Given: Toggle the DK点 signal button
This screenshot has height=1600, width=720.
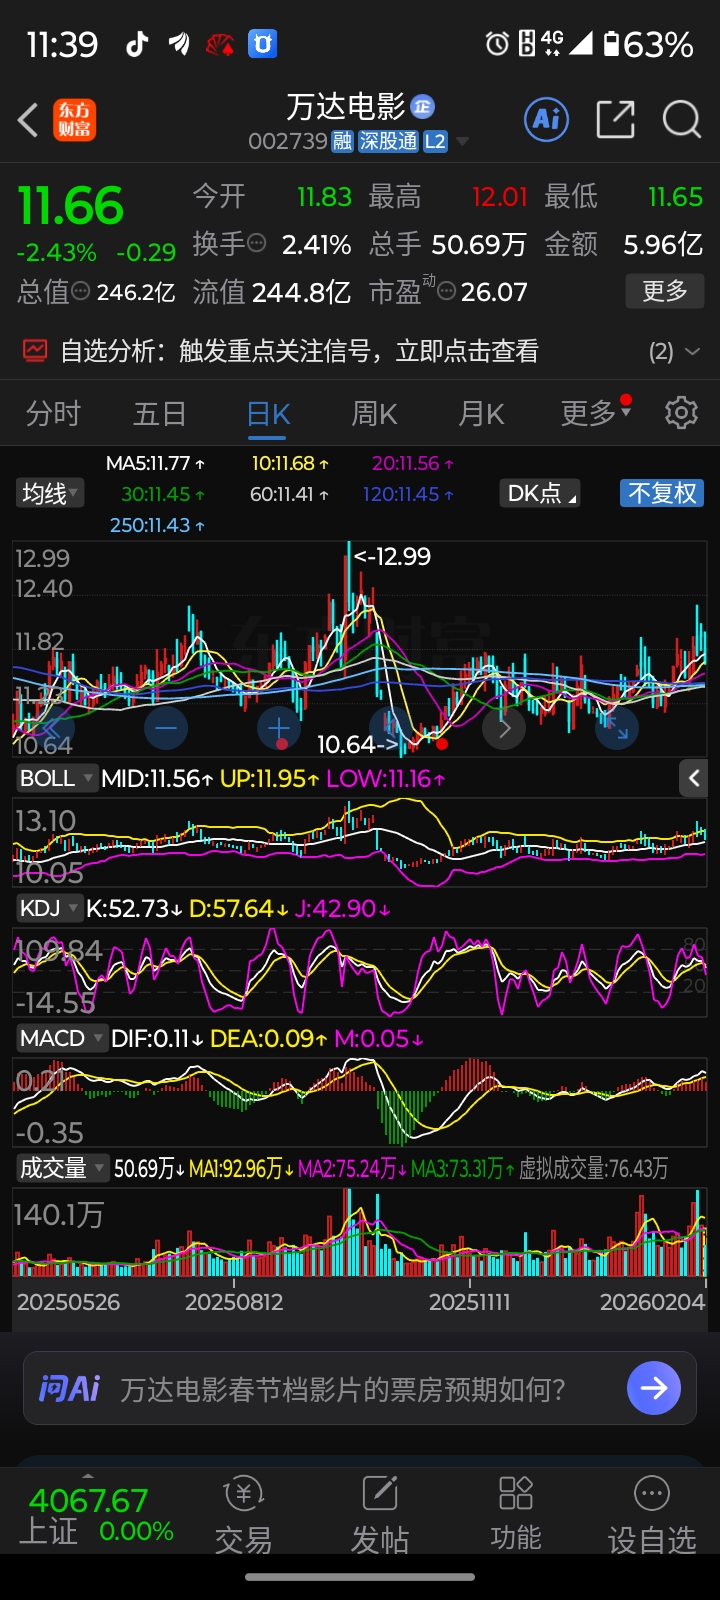Looking at the screenshot, I should click(542, 493).
